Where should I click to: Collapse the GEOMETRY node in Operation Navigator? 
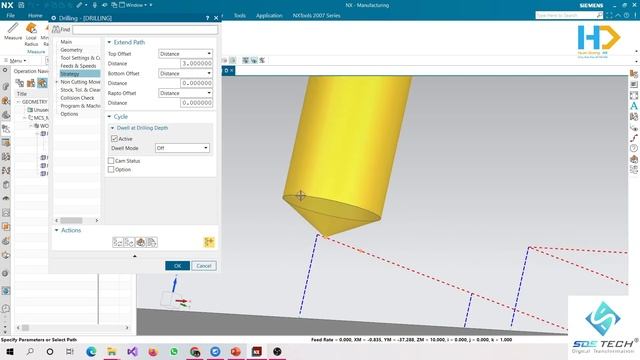pyautogui.click(x=18, y=102)
